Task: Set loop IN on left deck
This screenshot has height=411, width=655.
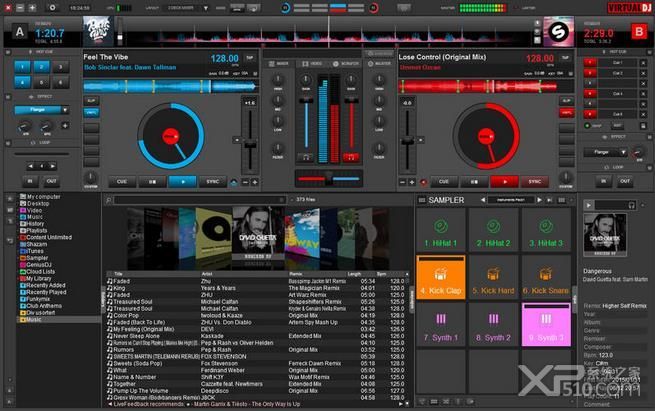Action: 30,181
